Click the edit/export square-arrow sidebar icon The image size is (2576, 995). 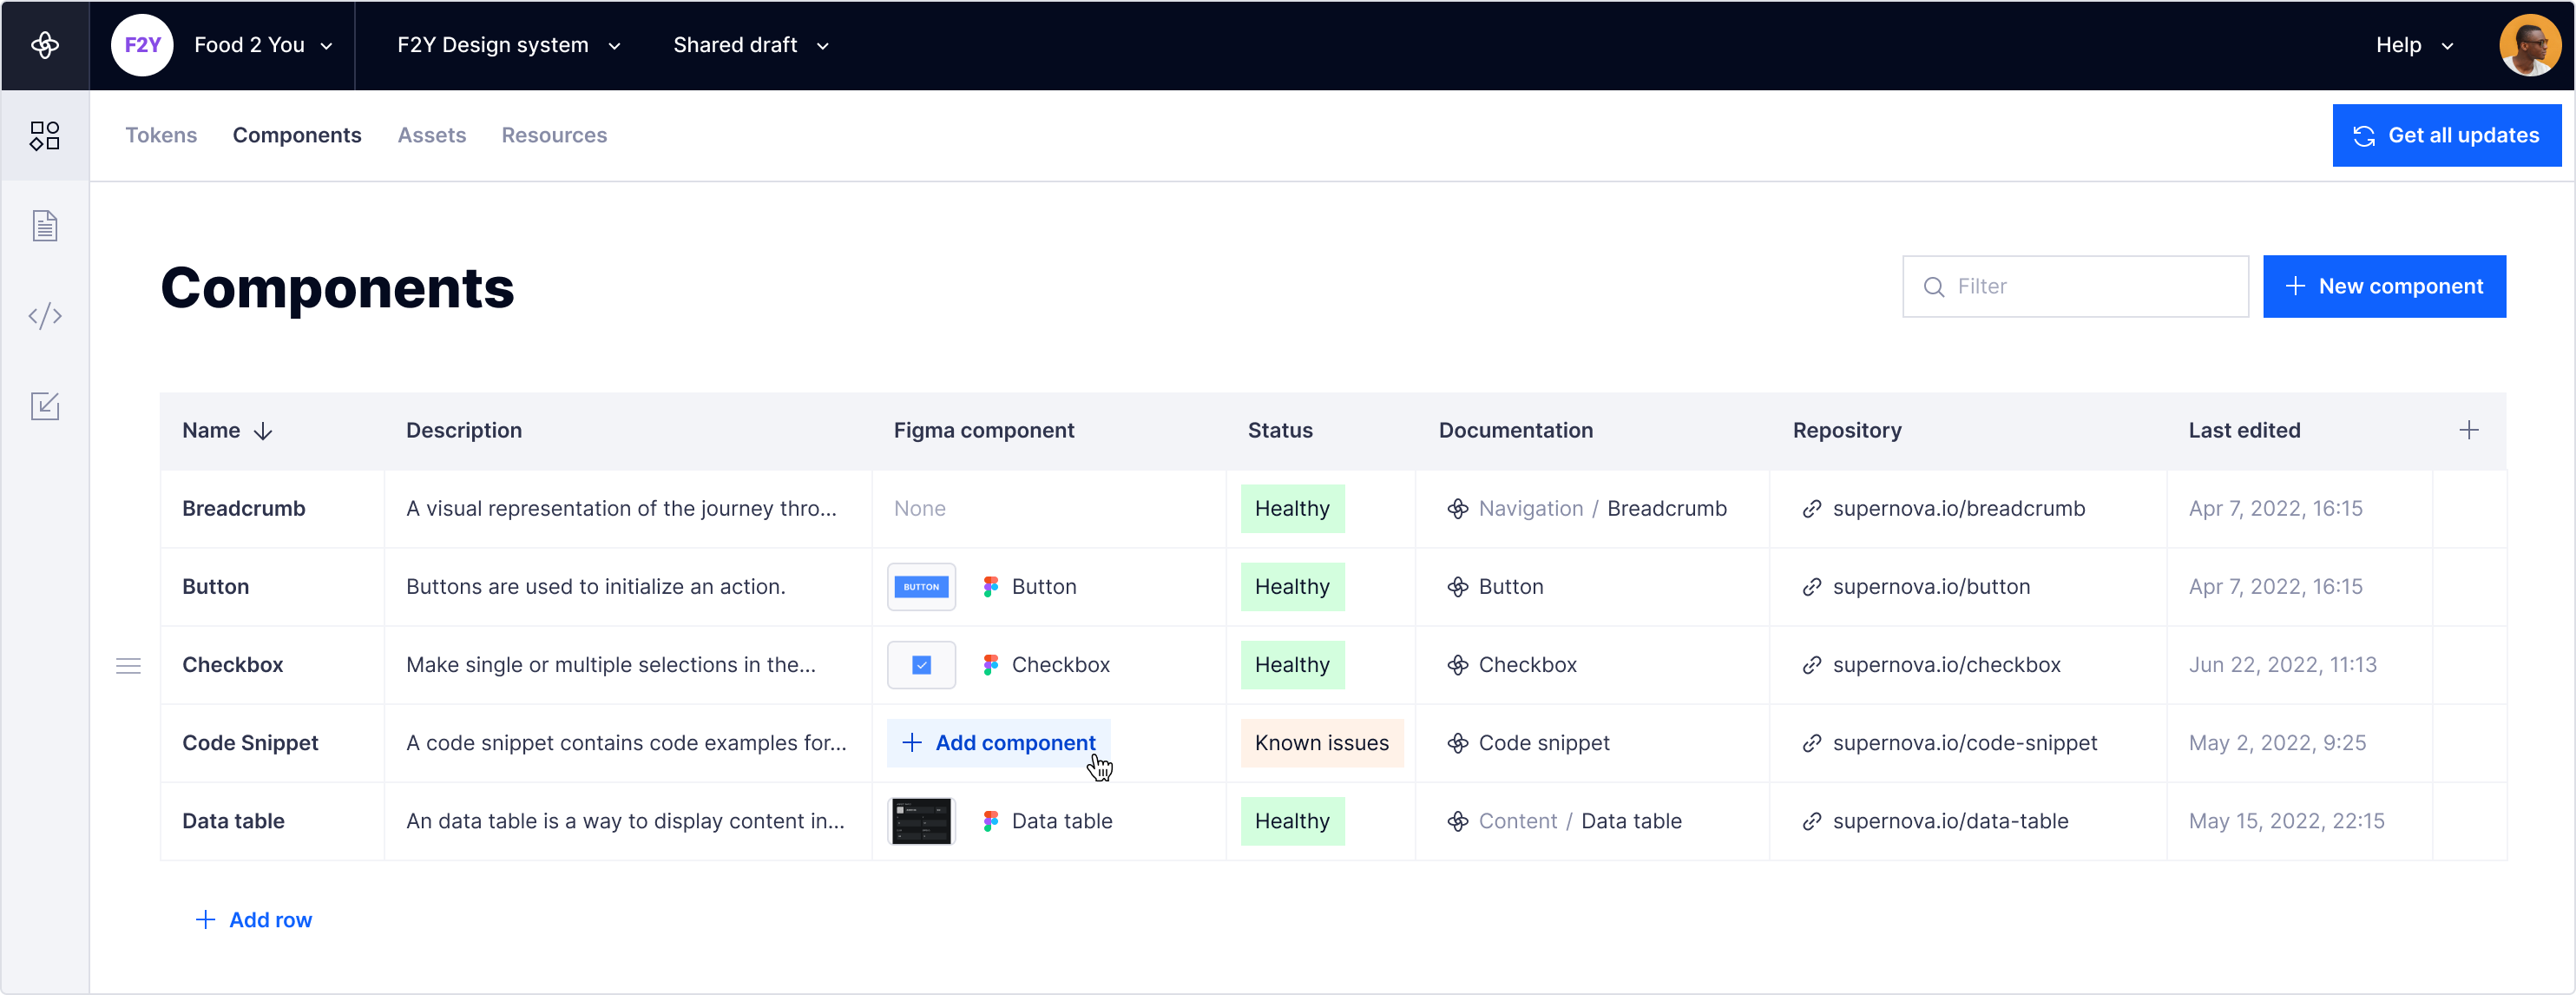tap(45, 406)
